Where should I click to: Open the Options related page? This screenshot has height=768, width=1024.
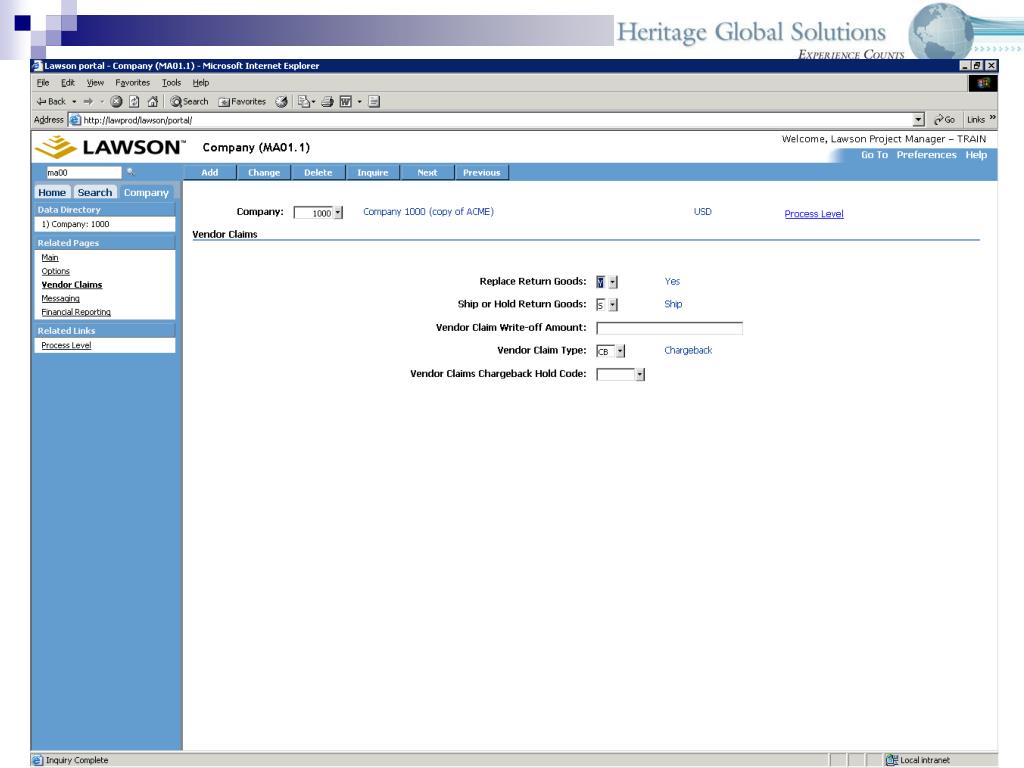[56, 272]
